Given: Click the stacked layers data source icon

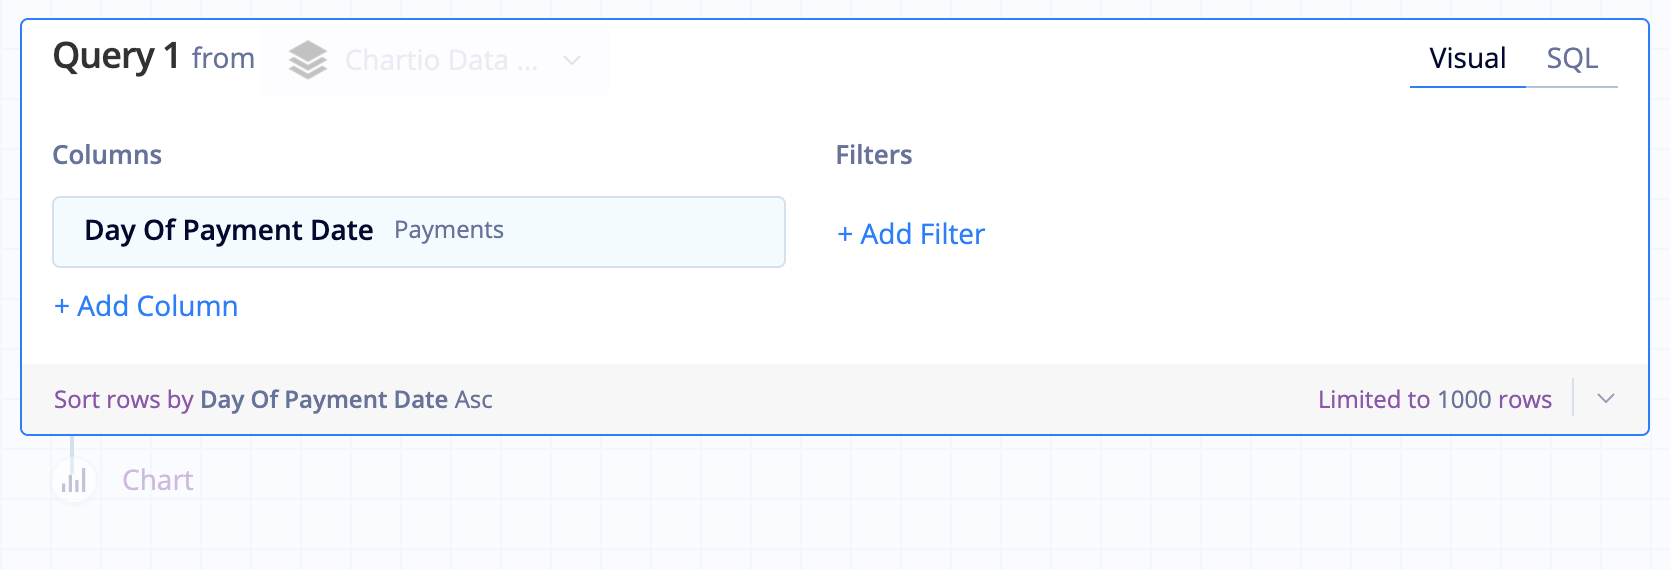Looking at the screenshot, I should point(307,60).
